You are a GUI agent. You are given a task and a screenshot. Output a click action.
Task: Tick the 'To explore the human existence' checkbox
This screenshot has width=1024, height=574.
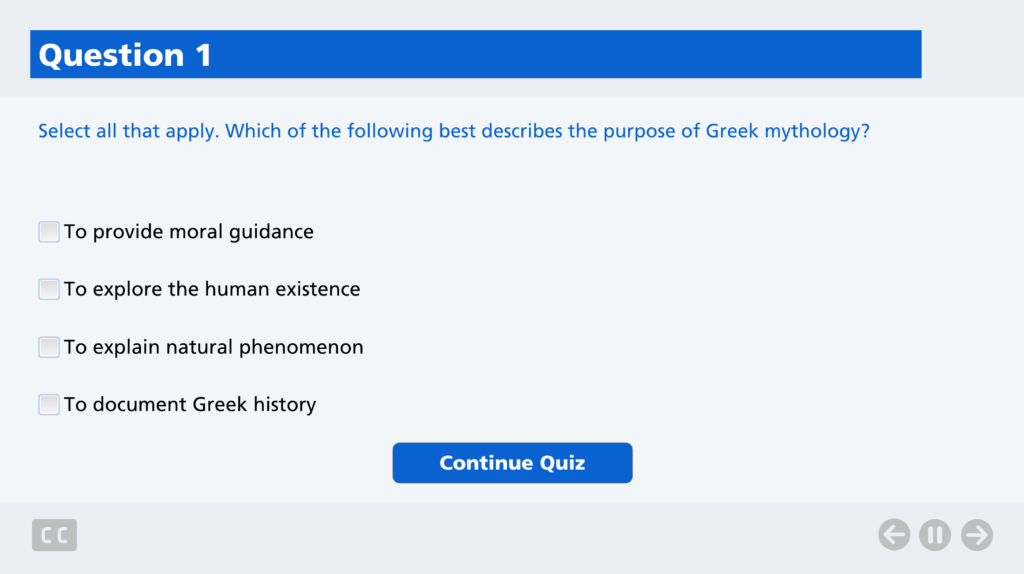click(49, 289)
